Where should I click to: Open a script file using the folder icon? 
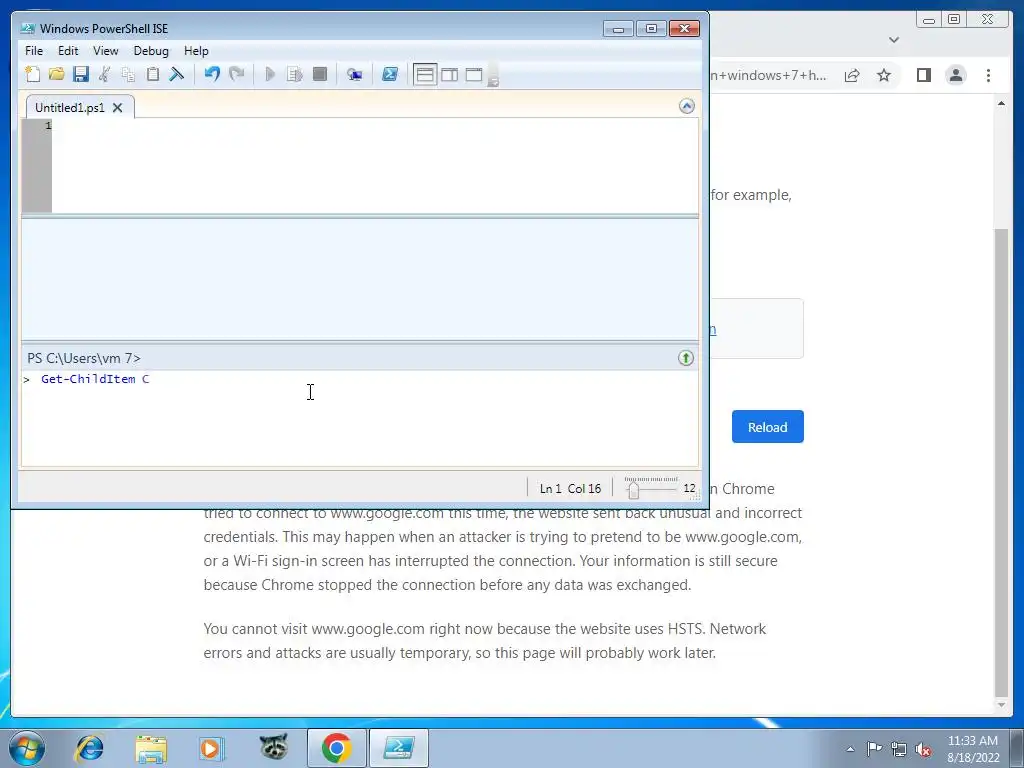point(57,74)
